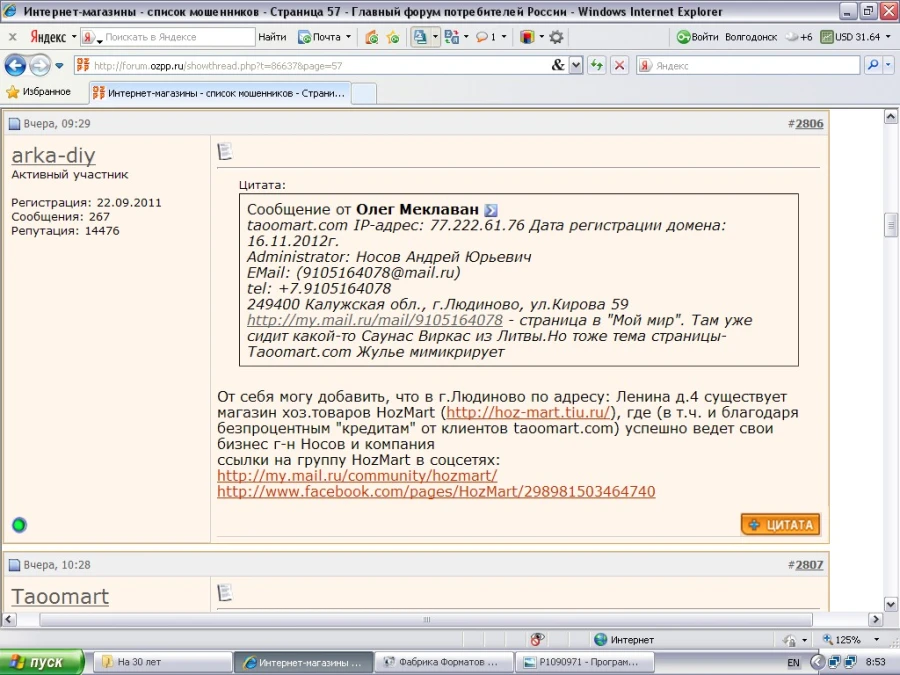Screen dimensions: 900x675
Task: View original post arrow next to Олег Меклаван
Action: point(491,210)
